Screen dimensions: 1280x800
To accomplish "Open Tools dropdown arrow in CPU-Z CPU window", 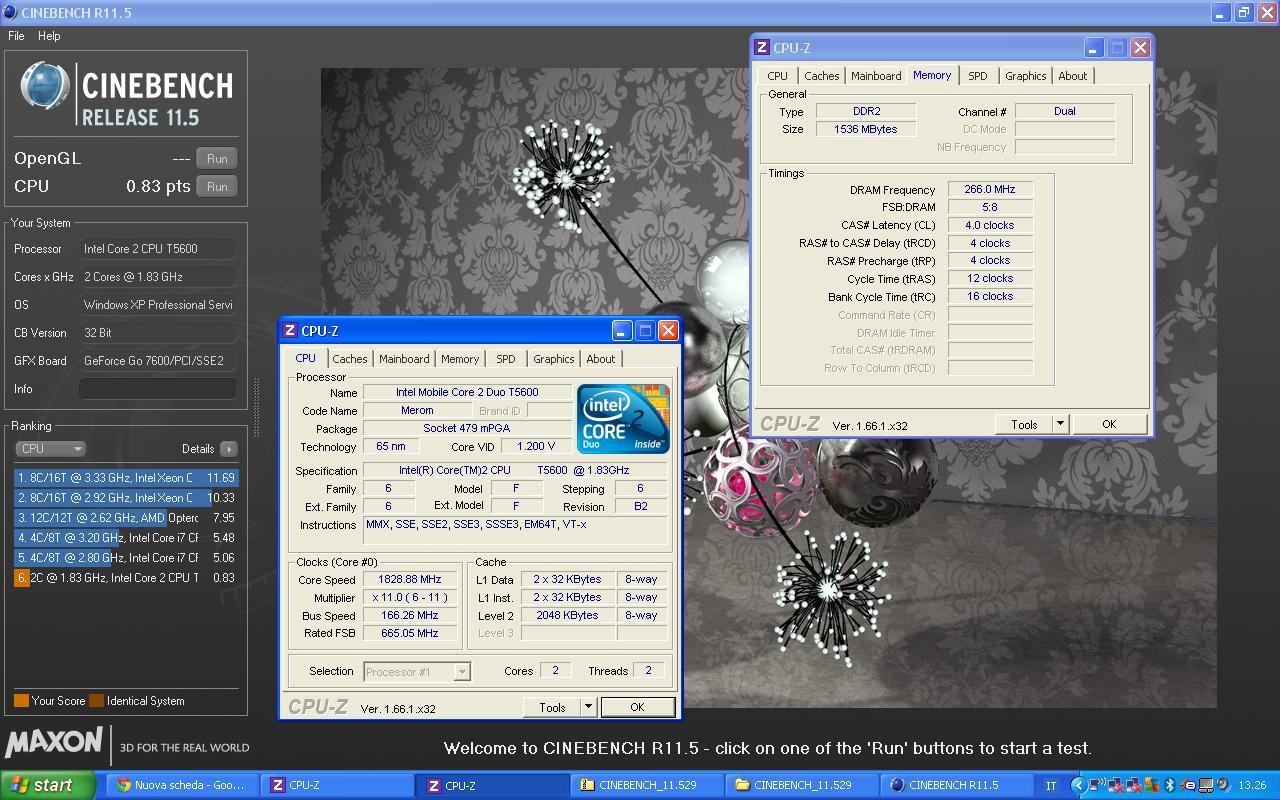I will tap(588, 707).
